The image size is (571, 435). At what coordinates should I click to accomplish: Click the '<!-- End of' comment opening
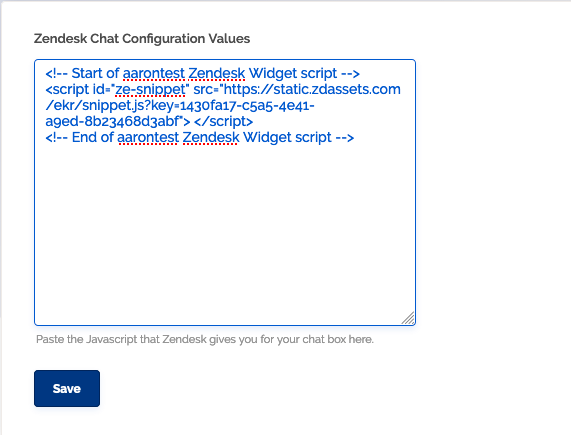pos(79,137)
